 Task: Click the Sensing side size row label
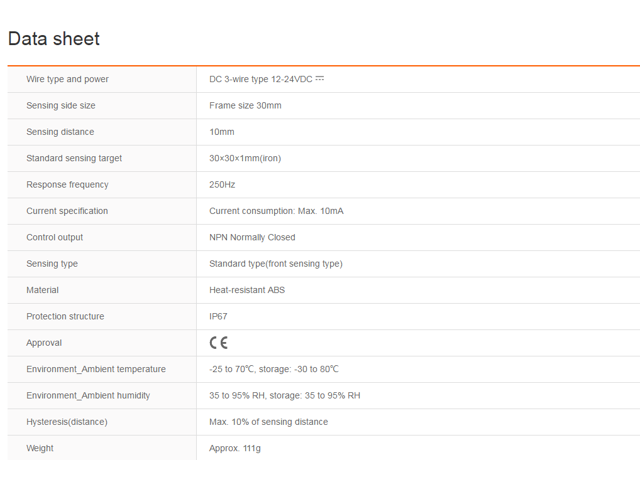[60, 105]
